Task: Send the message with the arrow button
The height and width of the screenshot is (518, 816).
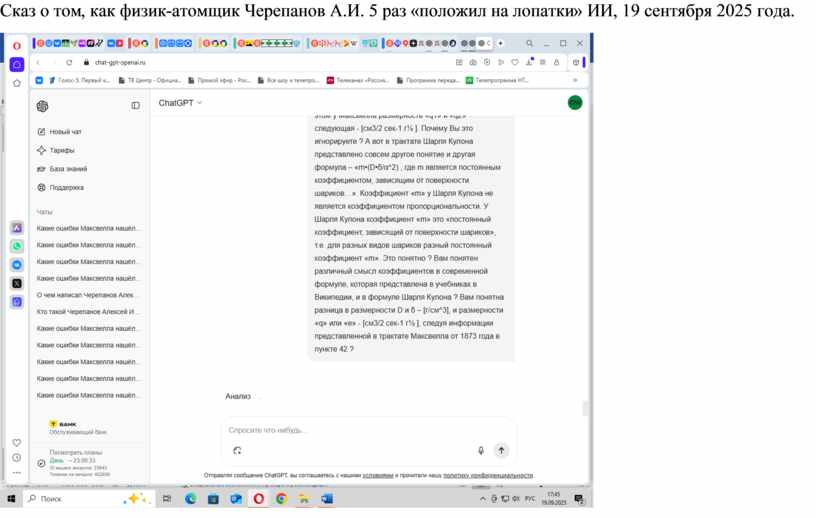Action: pyautogui.click(x=501, y=450)
